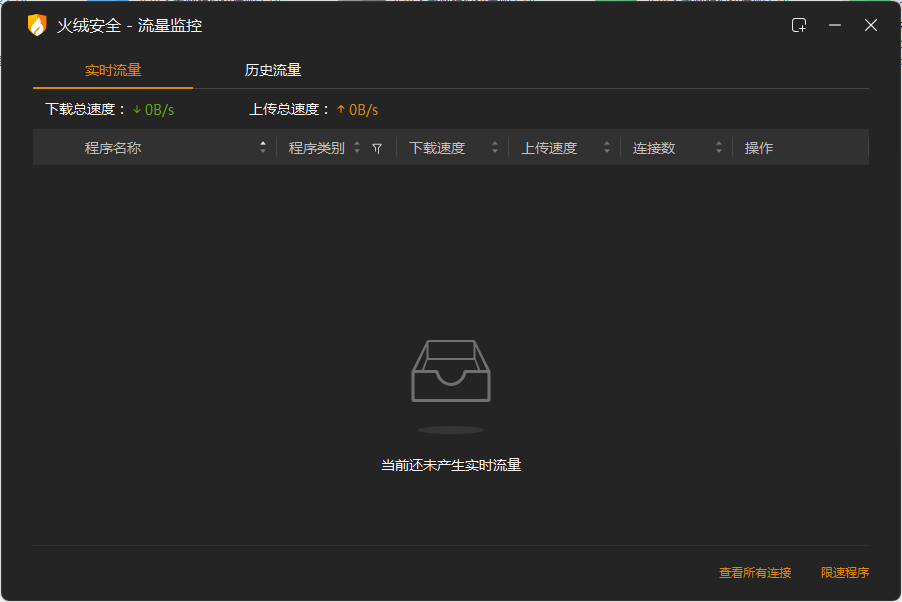
Task: Click the 操作 column header
Action: click(759, 148)
